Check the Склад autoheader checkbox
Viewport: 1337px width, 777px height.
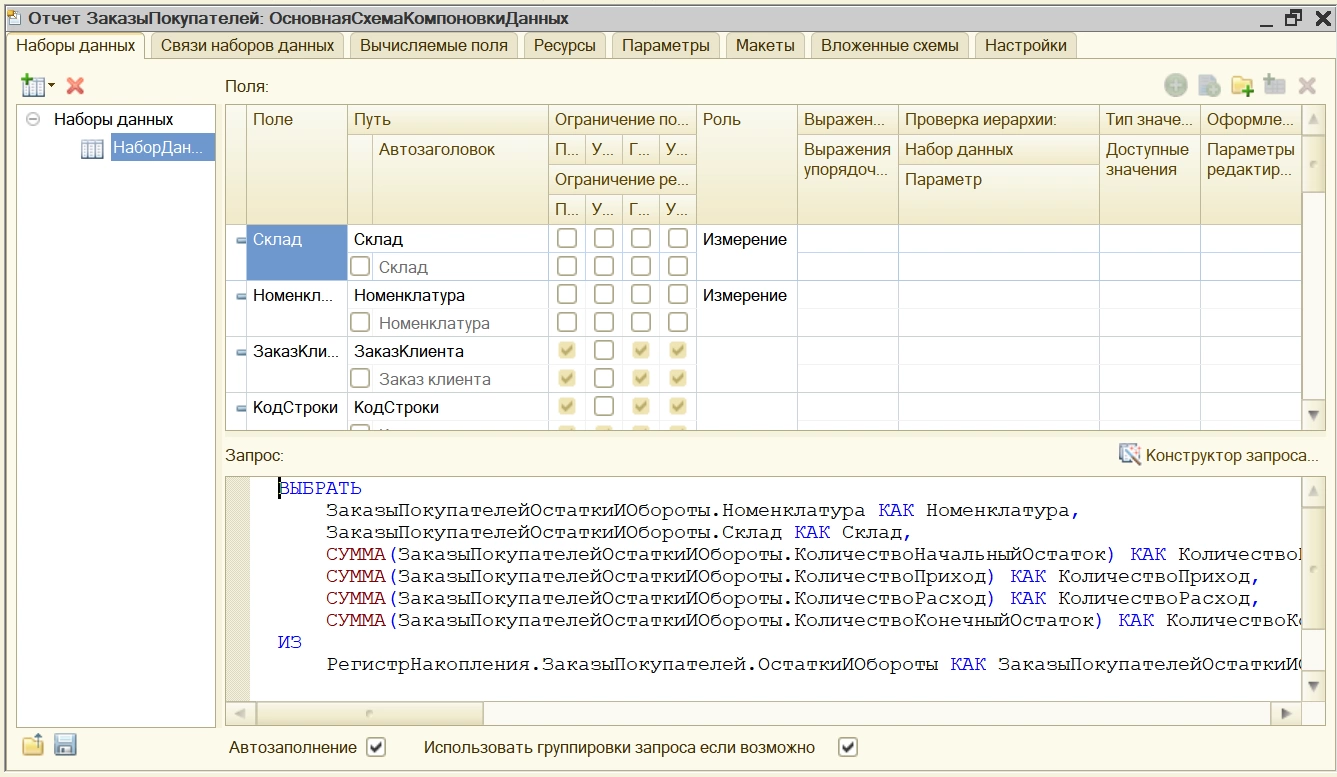click(x=360, y=267)
